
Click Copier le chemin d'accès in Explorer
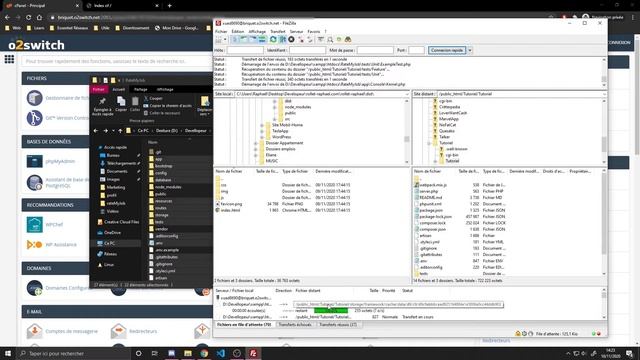pos(167,106)
